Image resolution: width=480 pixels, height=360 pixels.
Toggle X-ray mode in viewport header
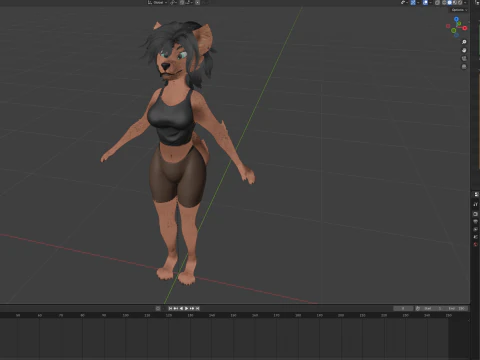click(437, 2)
